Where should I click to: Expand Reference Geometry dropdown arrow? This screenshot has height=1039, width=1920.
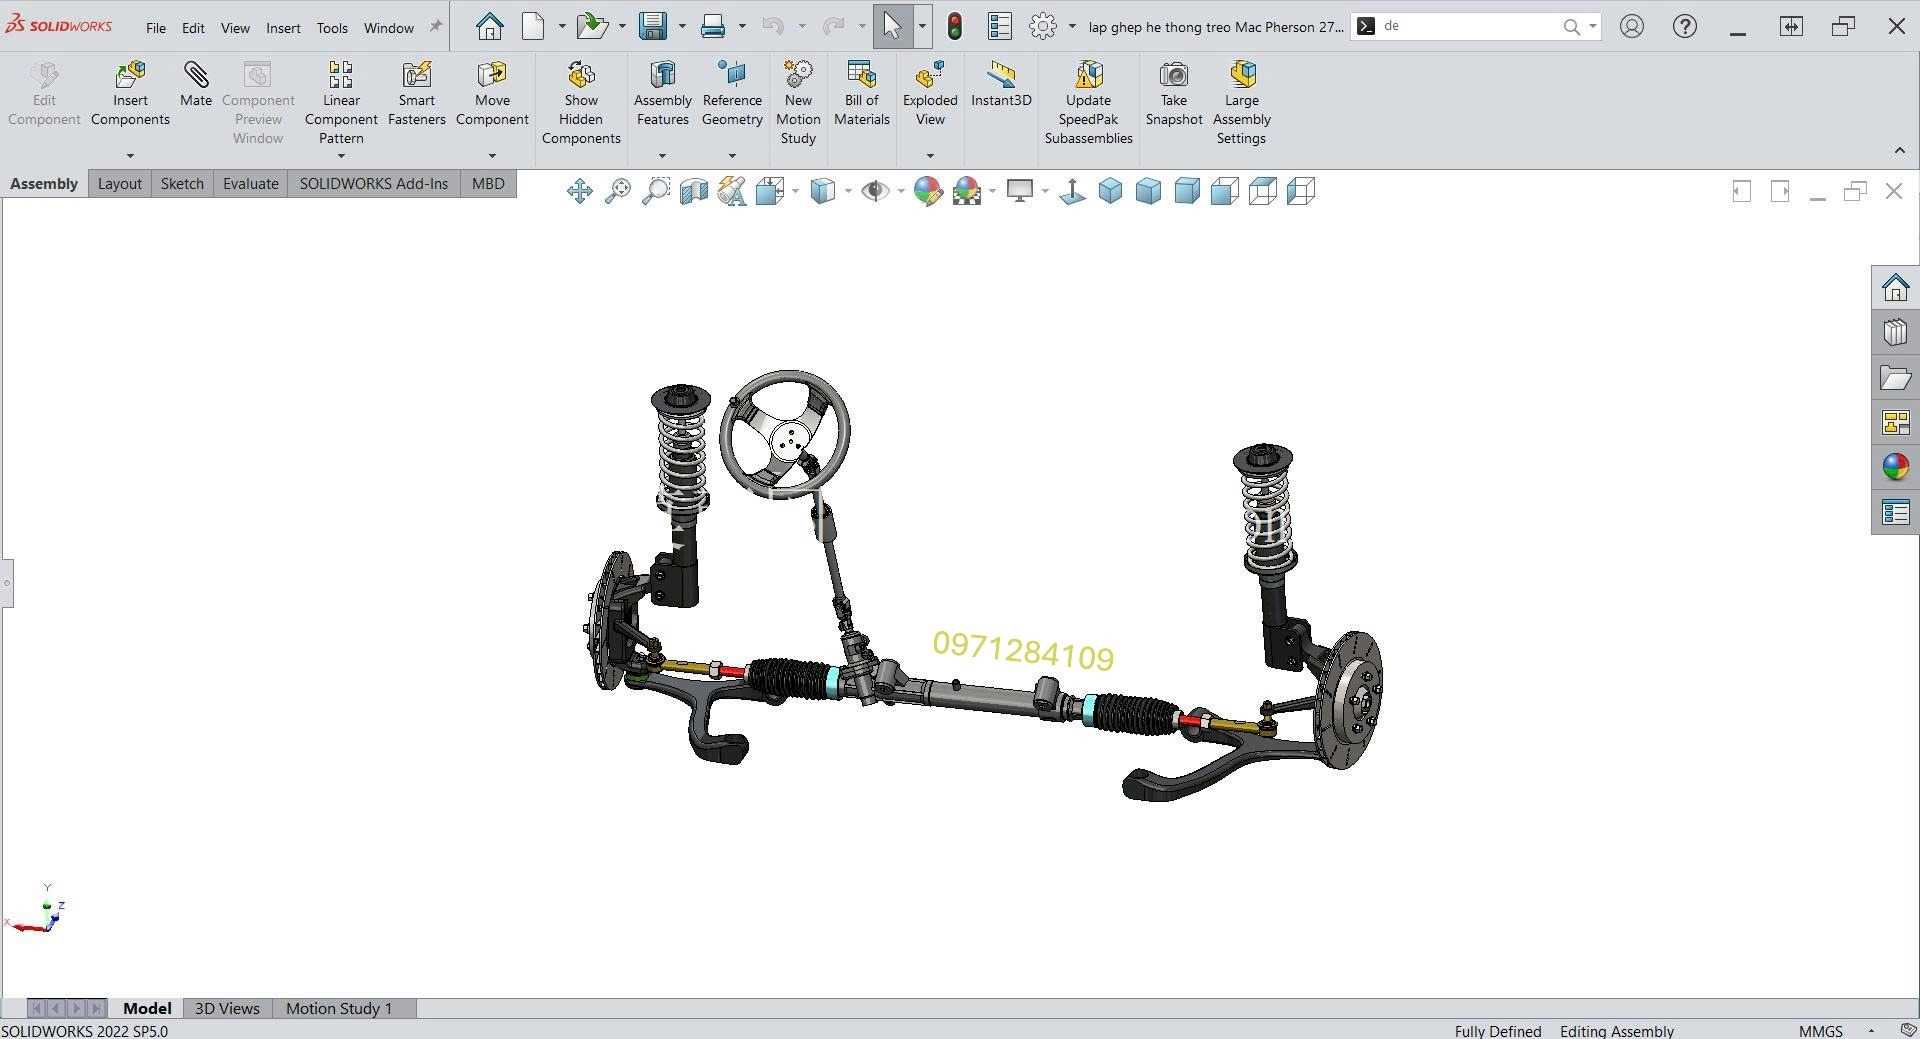(x=732, y=156)
